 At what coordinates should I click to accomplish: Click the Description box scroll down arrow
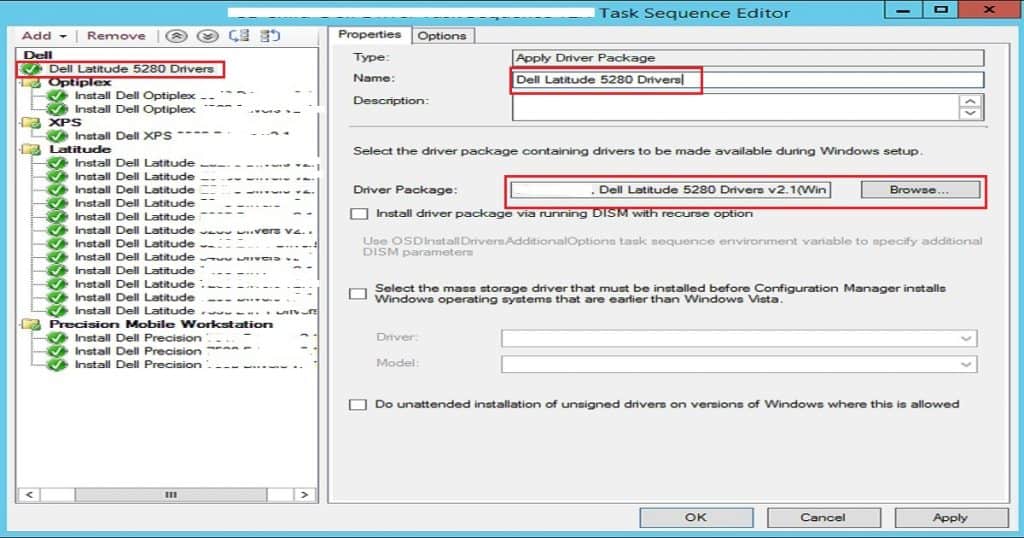[x=970, y=113]
